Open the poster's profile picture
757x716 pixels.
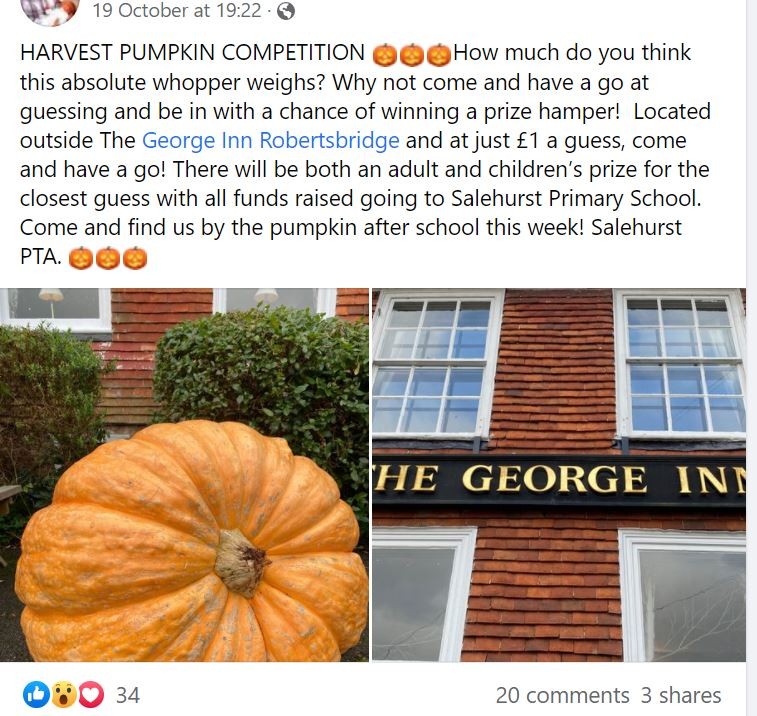coord(50,10)
